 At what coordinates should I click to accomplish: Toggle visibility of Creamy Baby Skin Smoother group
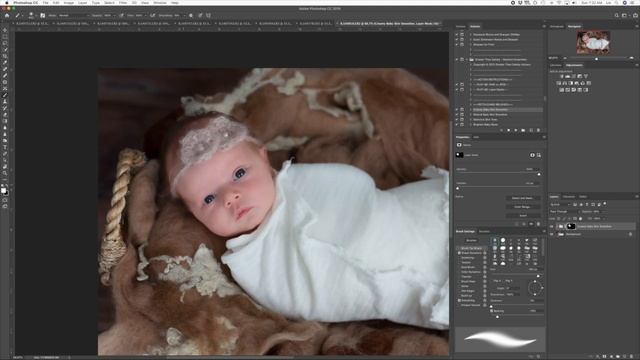[x=551, y=227]
